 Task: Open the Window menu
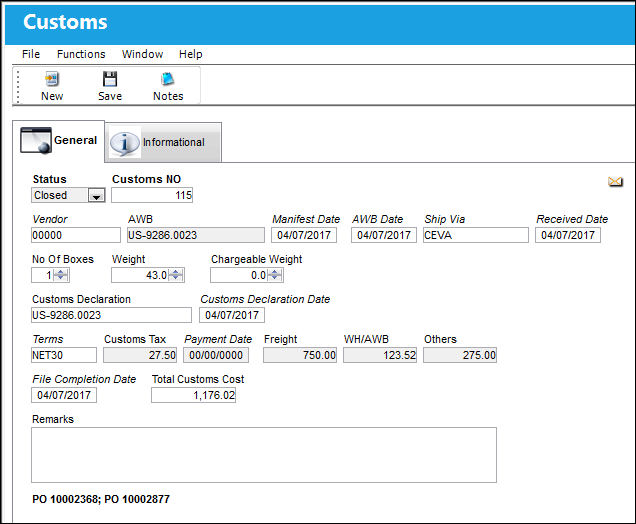point(142,54)
